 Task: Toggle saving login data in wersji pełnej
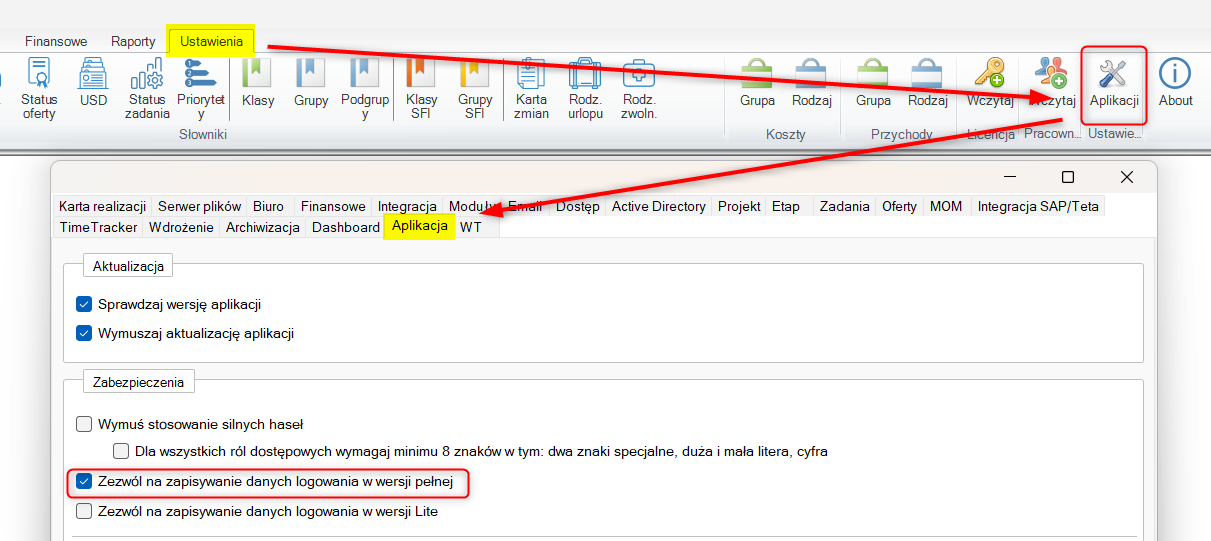(84, 482)
